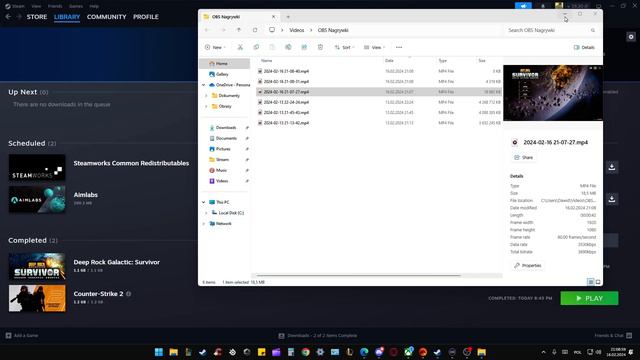This screenshot has width=640, height=360.
Task: Click the search magnifier icon in Explorer
Action: pos(593,30)
